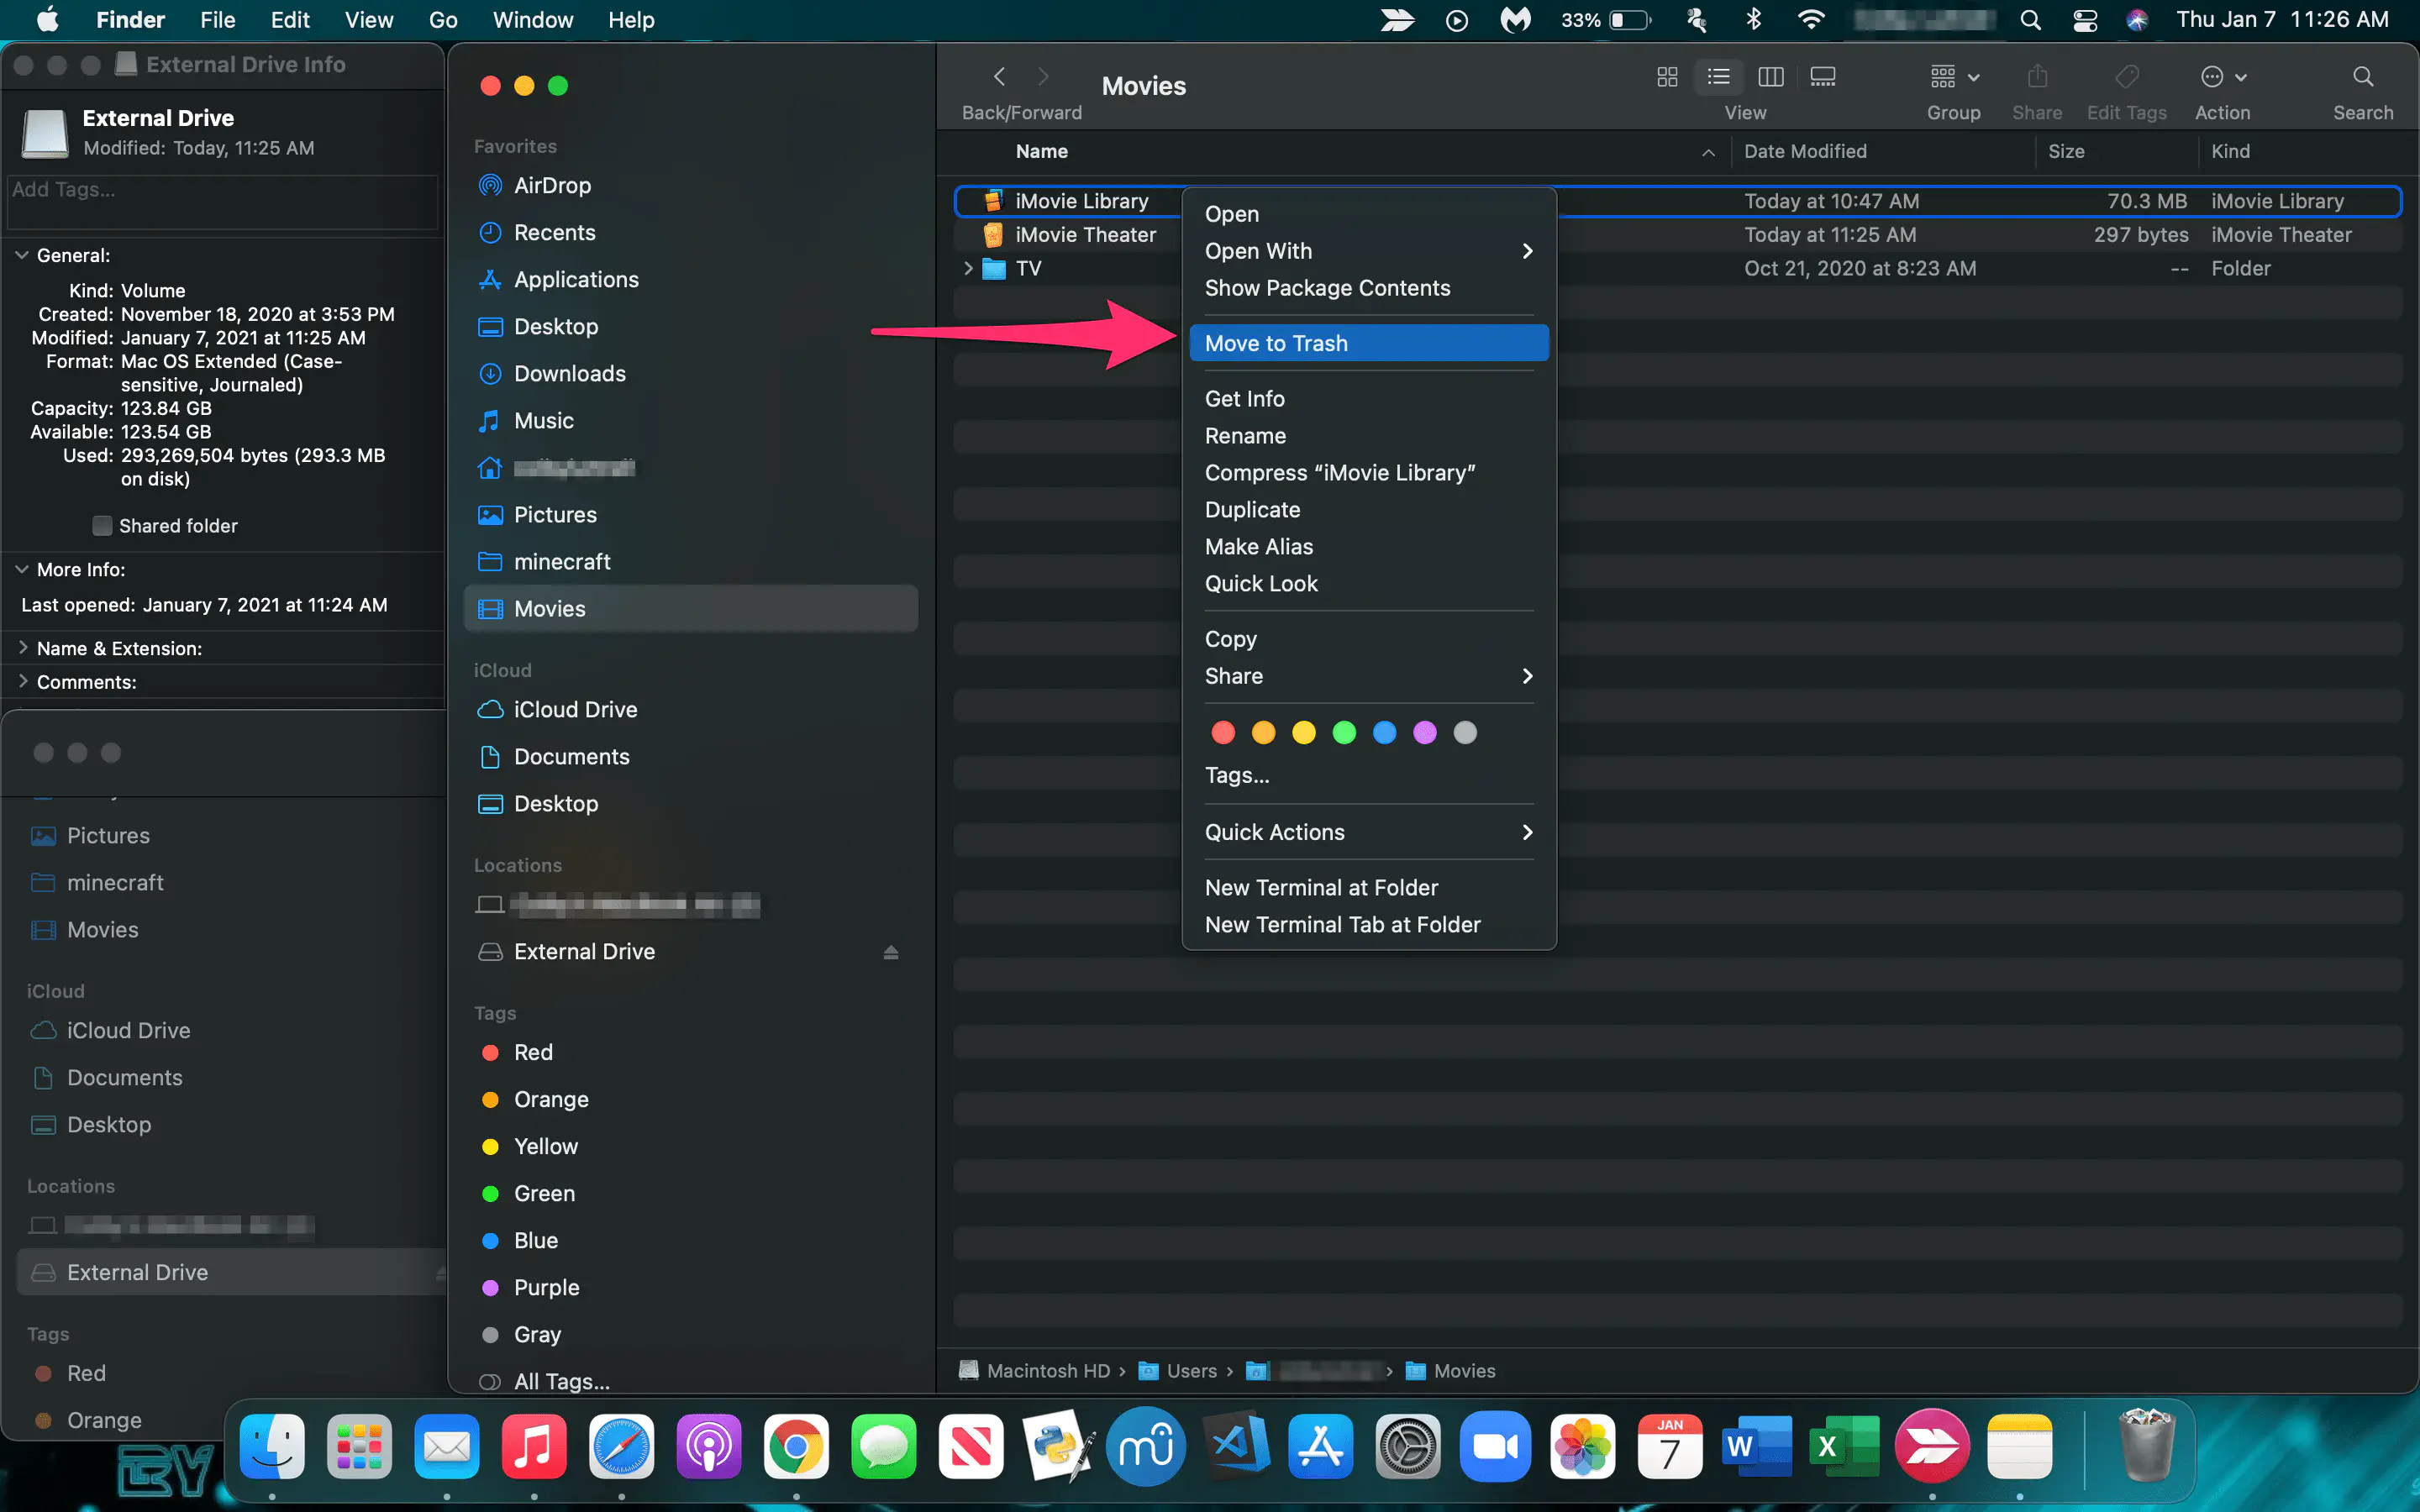Choose Compress "iMovie Library"
The image size is (2420, 1512).
pyautogui.click(x=1369, y=472)
